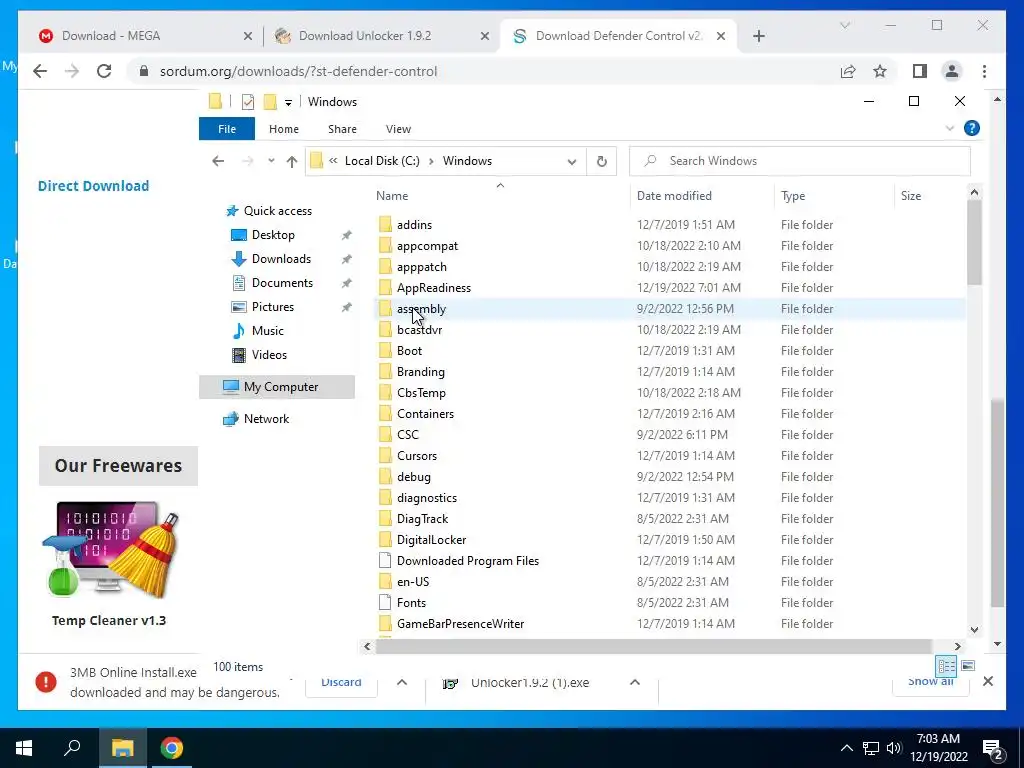
Task: Expand Unlocker1.9.2 (1).exe download options
Action: tap(634, 682)
